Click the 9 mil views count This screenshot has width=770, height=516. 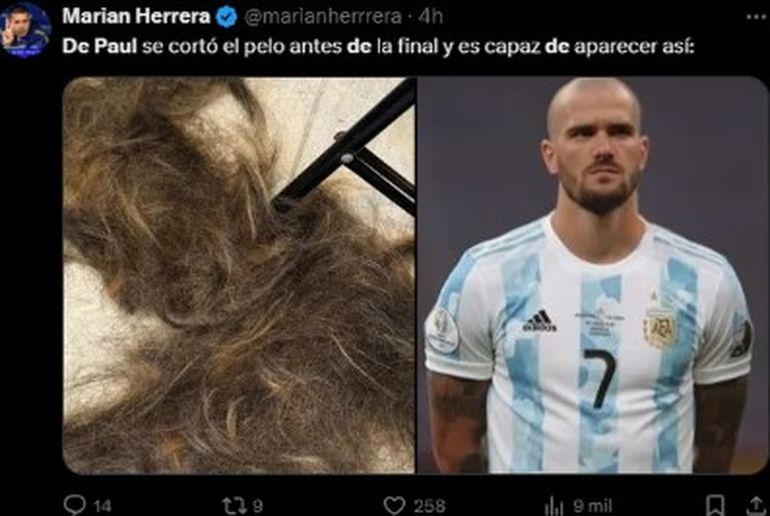click(x=592, y=506)
